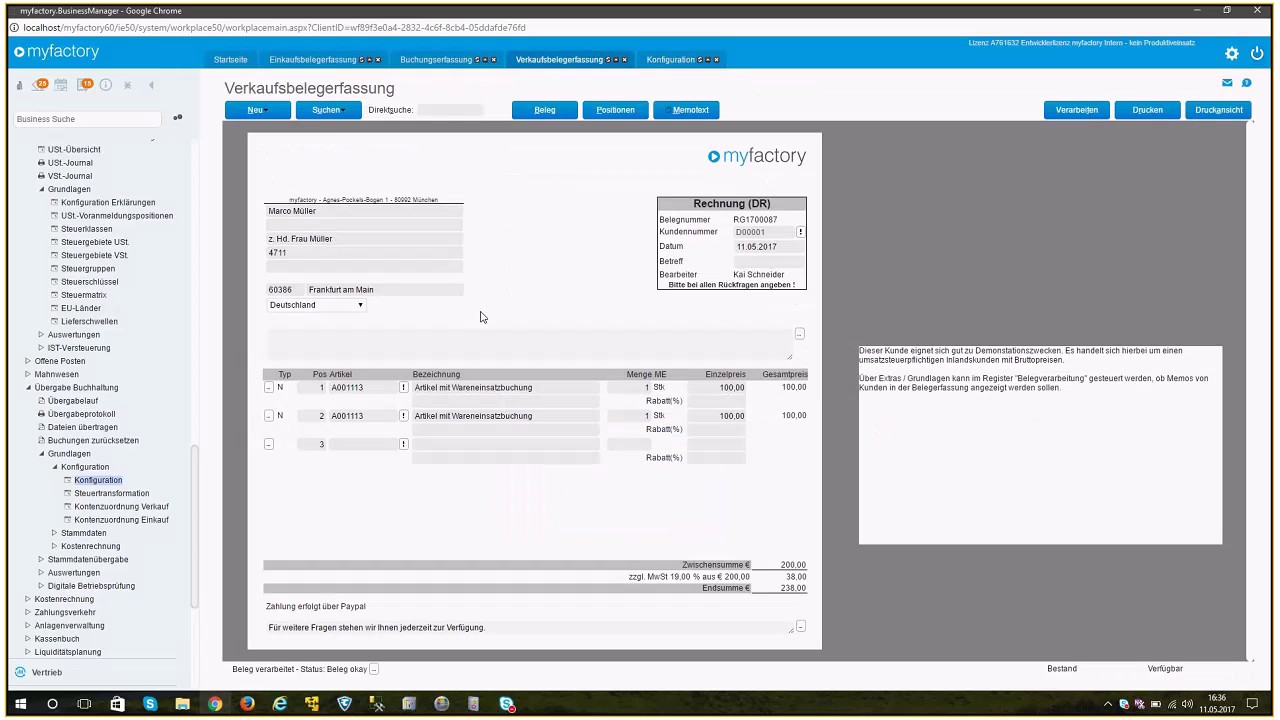
Task: Collapse sidebar with the left arrow icon
Action: tap(151, 85)
